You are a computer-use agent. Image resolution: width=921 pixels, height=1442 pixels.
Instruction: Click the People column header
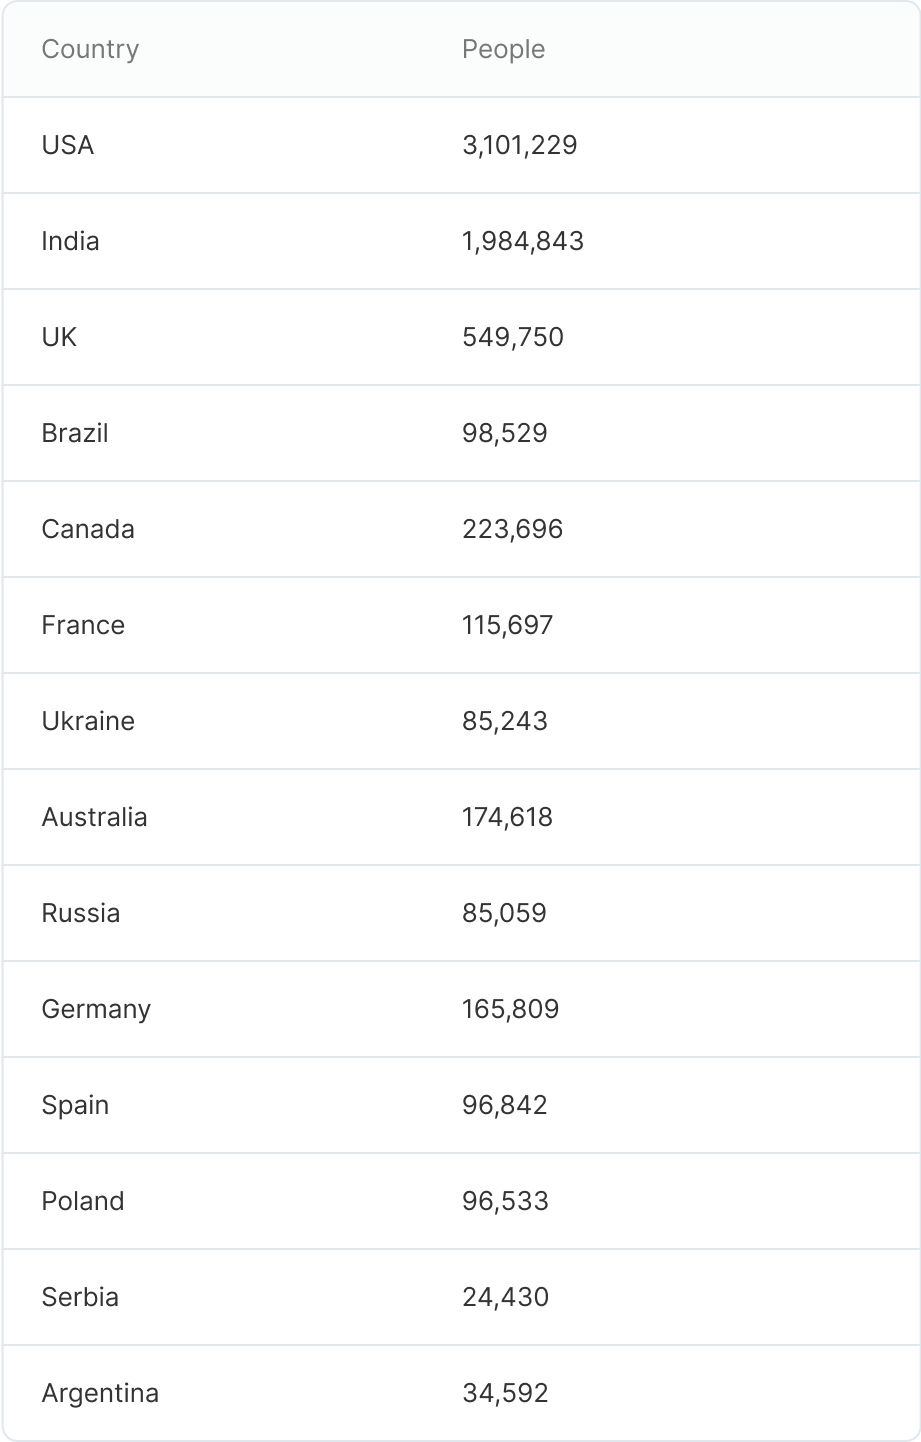503,49
